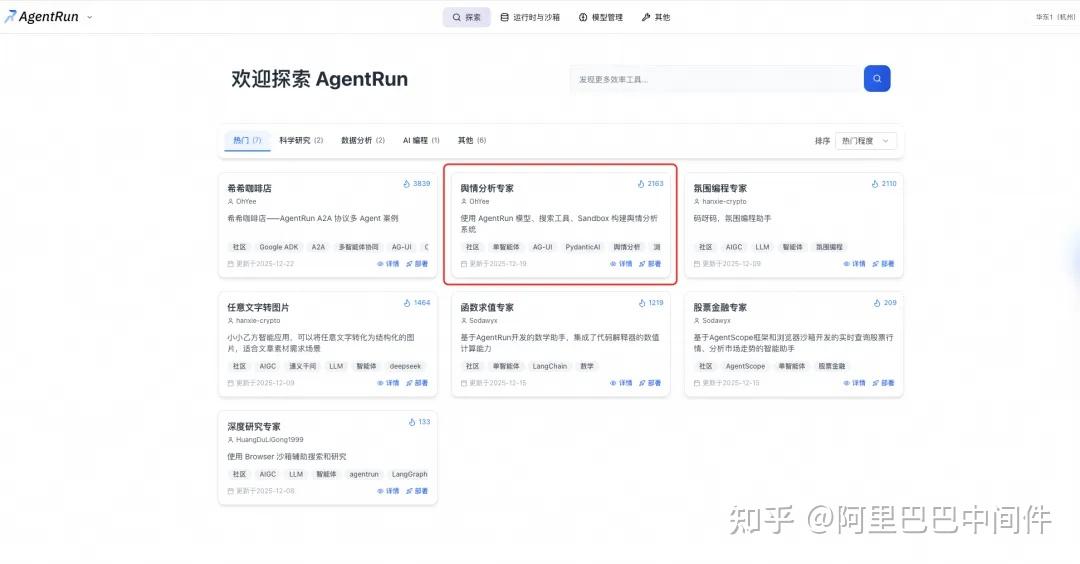The image size is (1080, 564).
Task: Switch region 华东1 (杭州)
Action: (x=1055, y=17)
